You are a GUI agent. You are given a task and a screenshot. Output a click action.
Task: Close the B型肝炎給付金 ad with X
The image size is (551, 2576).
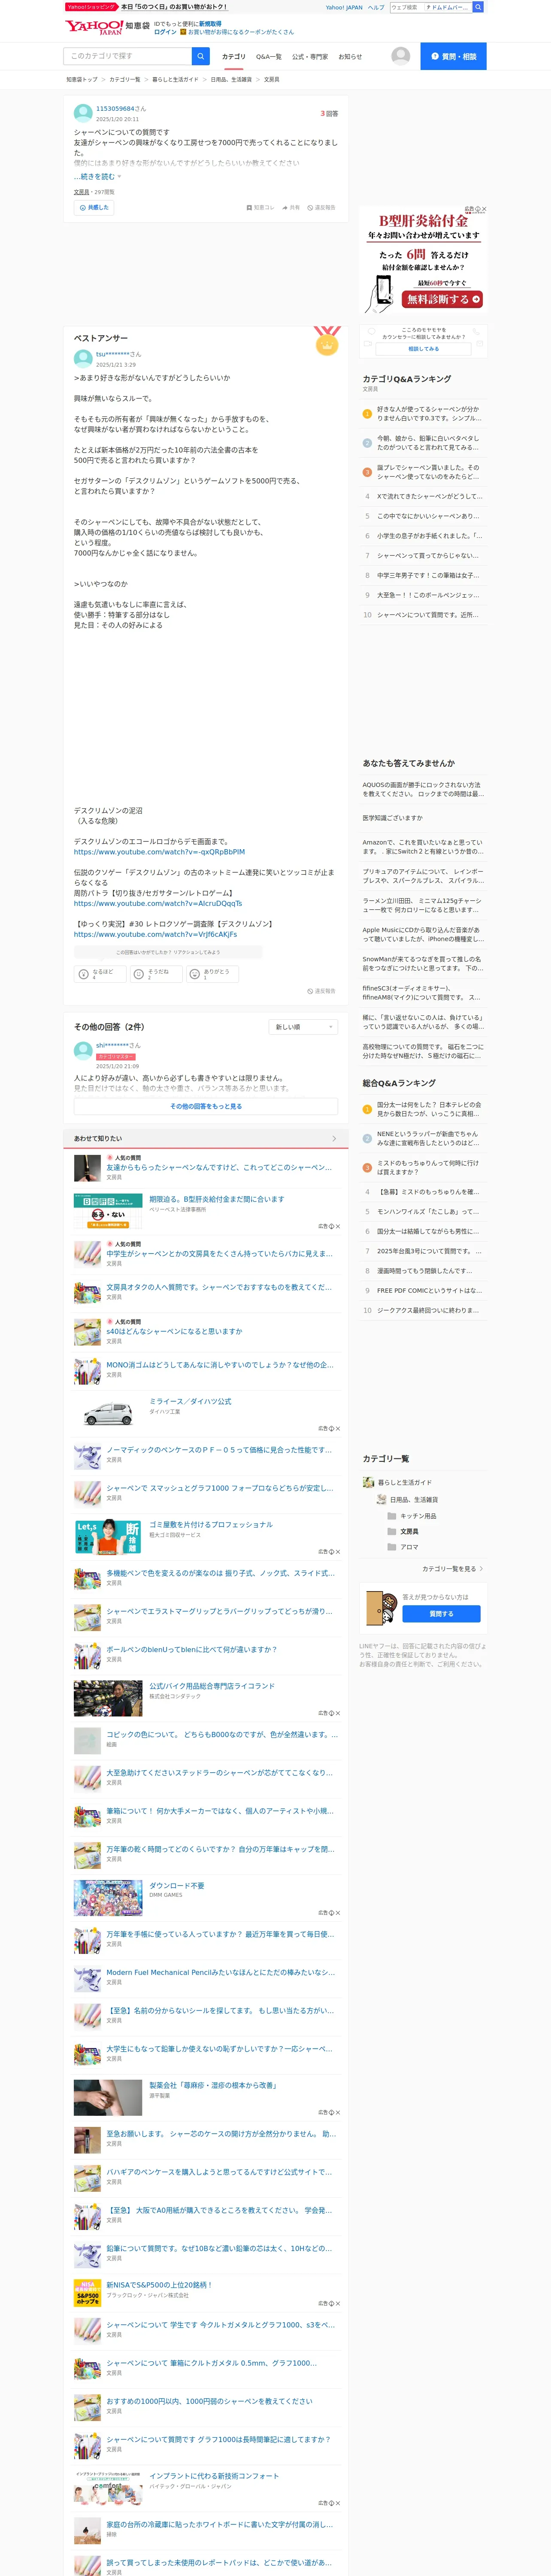coord(484,209)
